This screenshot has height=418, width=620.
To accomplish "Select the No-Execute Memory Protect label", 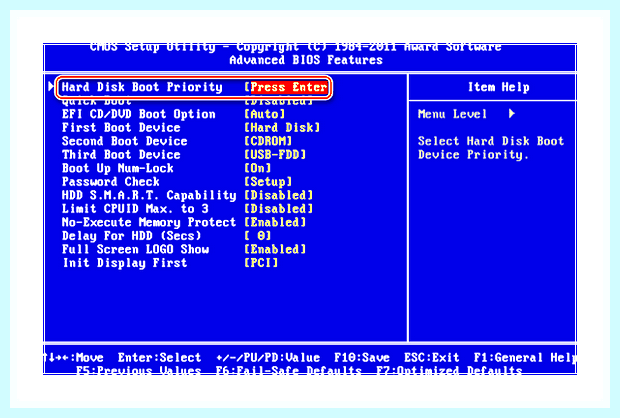I will [x=149, y=222].
